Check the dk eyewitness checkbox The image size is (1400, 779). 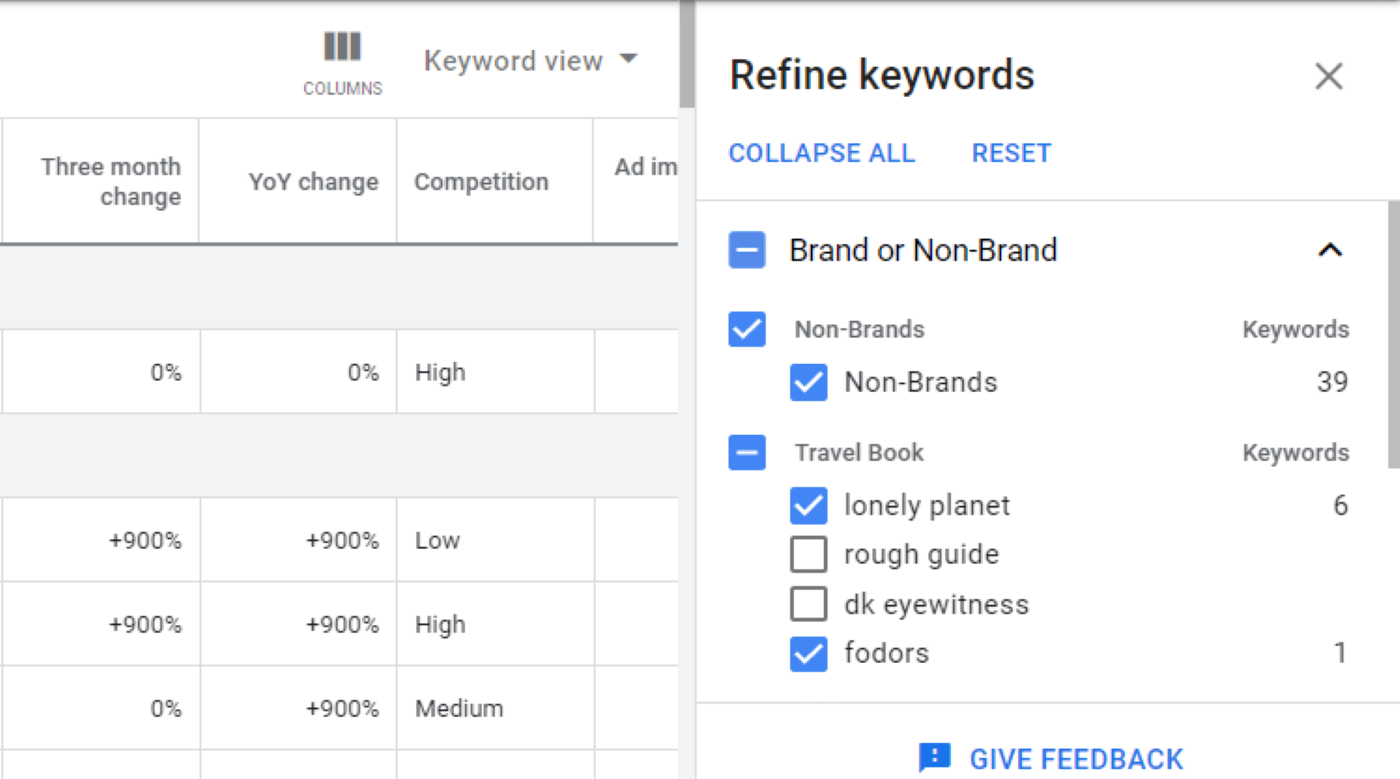pos(808,604)
